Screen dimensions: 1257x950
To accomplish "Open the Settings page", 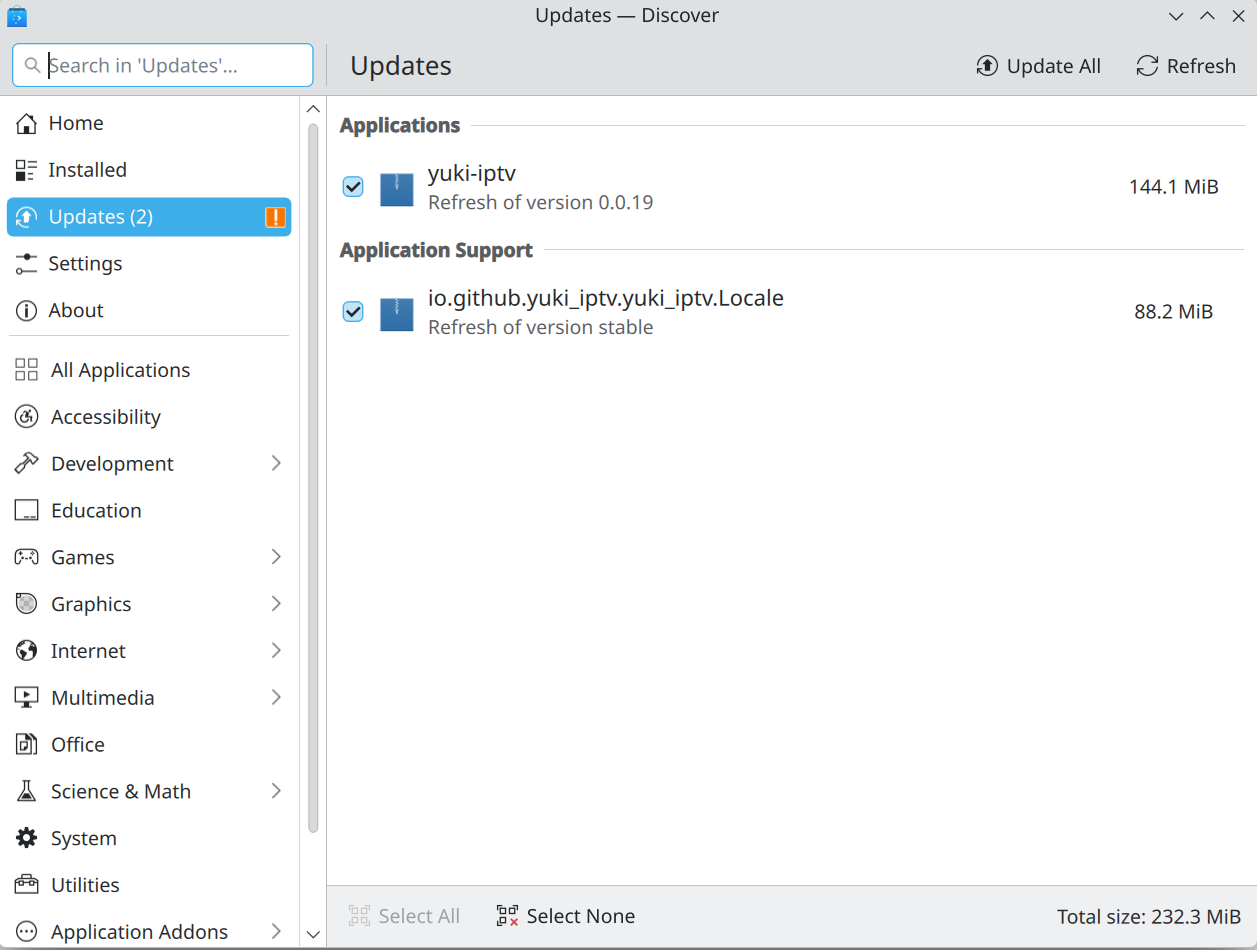I will coord(85,264).
